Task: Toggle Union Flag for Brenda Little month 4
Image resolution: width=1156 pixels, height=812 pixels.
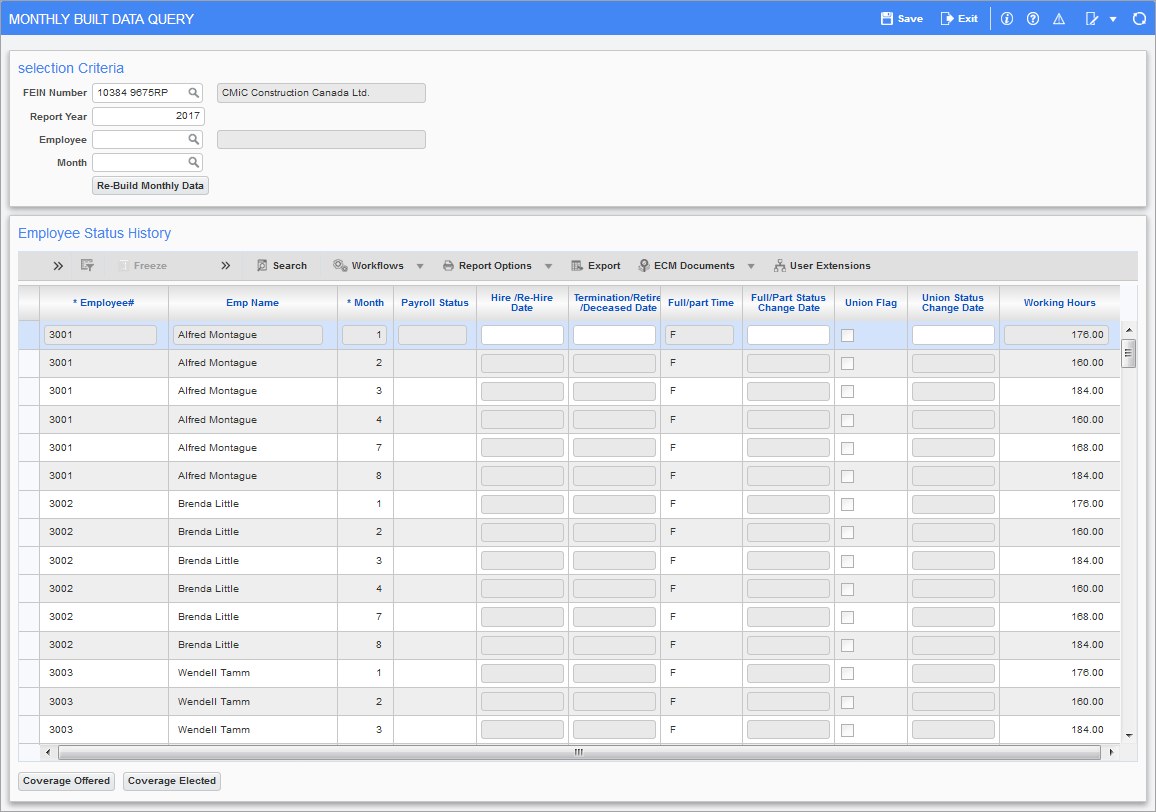Action: pyautogui.click(x=848, y=589)
